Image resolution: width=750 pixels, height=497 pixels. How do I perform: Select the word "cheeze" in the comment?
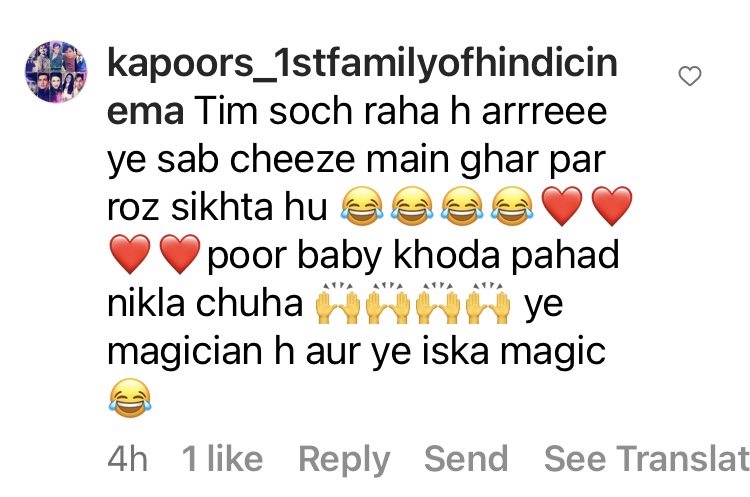coord(292,159)
